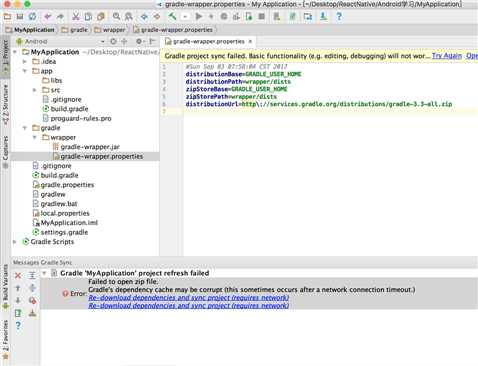Image resolution: width=478 pixels, height=366 pixels.
Task: Expand the Gradle Scripts node
Action: 15,242
